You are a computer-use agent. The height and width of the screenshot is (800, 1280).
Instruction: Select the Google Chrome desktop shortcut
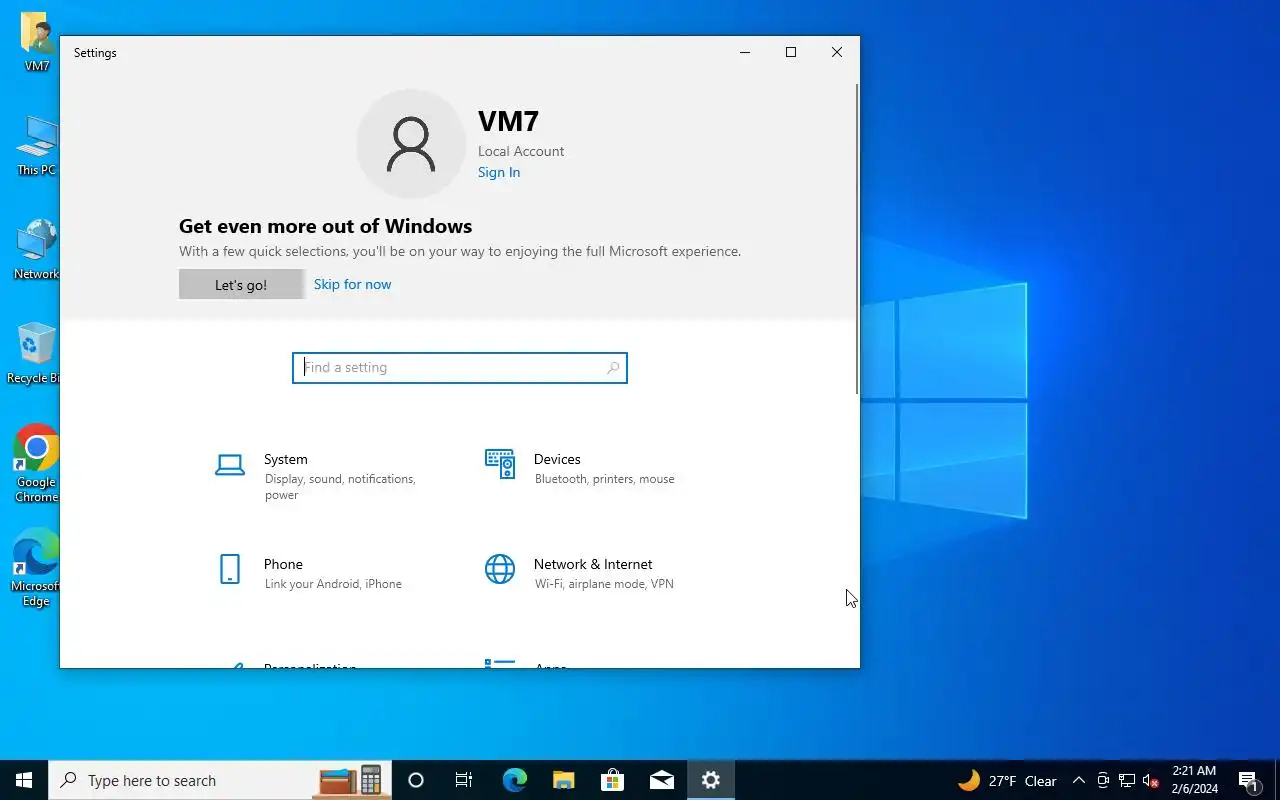[37, 464]
